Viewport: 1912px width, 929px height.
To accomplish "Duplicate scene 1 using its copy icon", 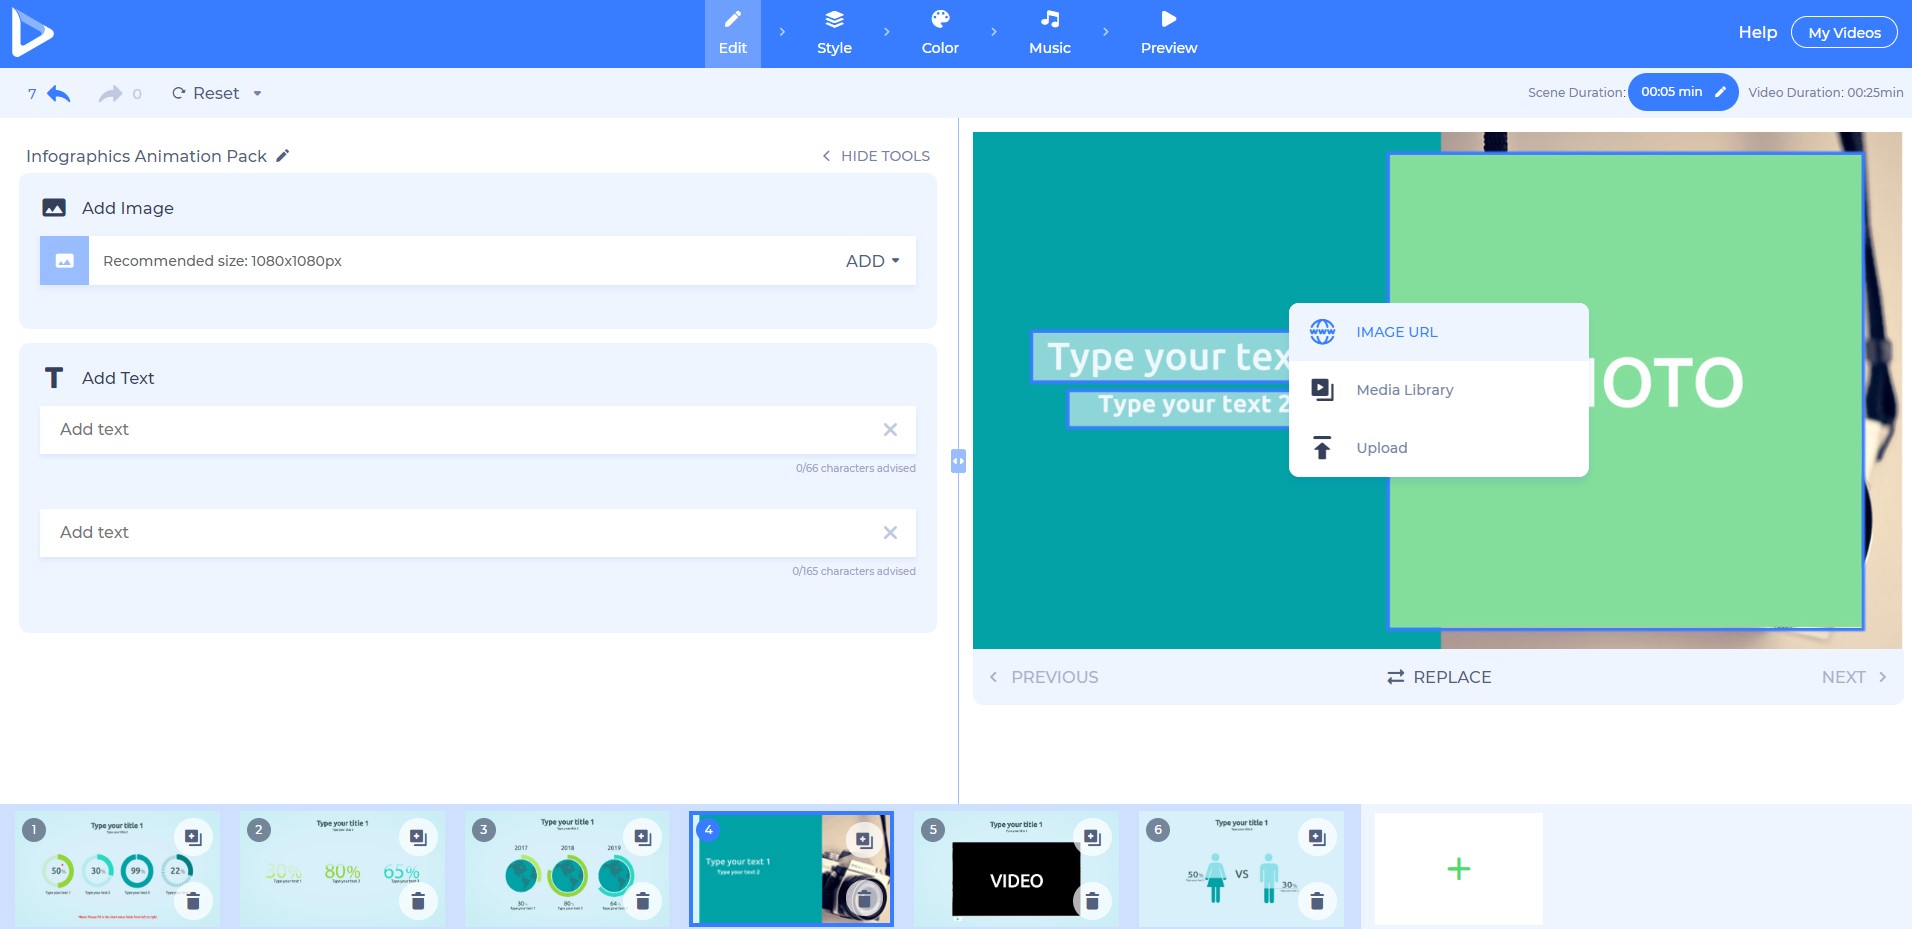I will (x=193, y=838).
